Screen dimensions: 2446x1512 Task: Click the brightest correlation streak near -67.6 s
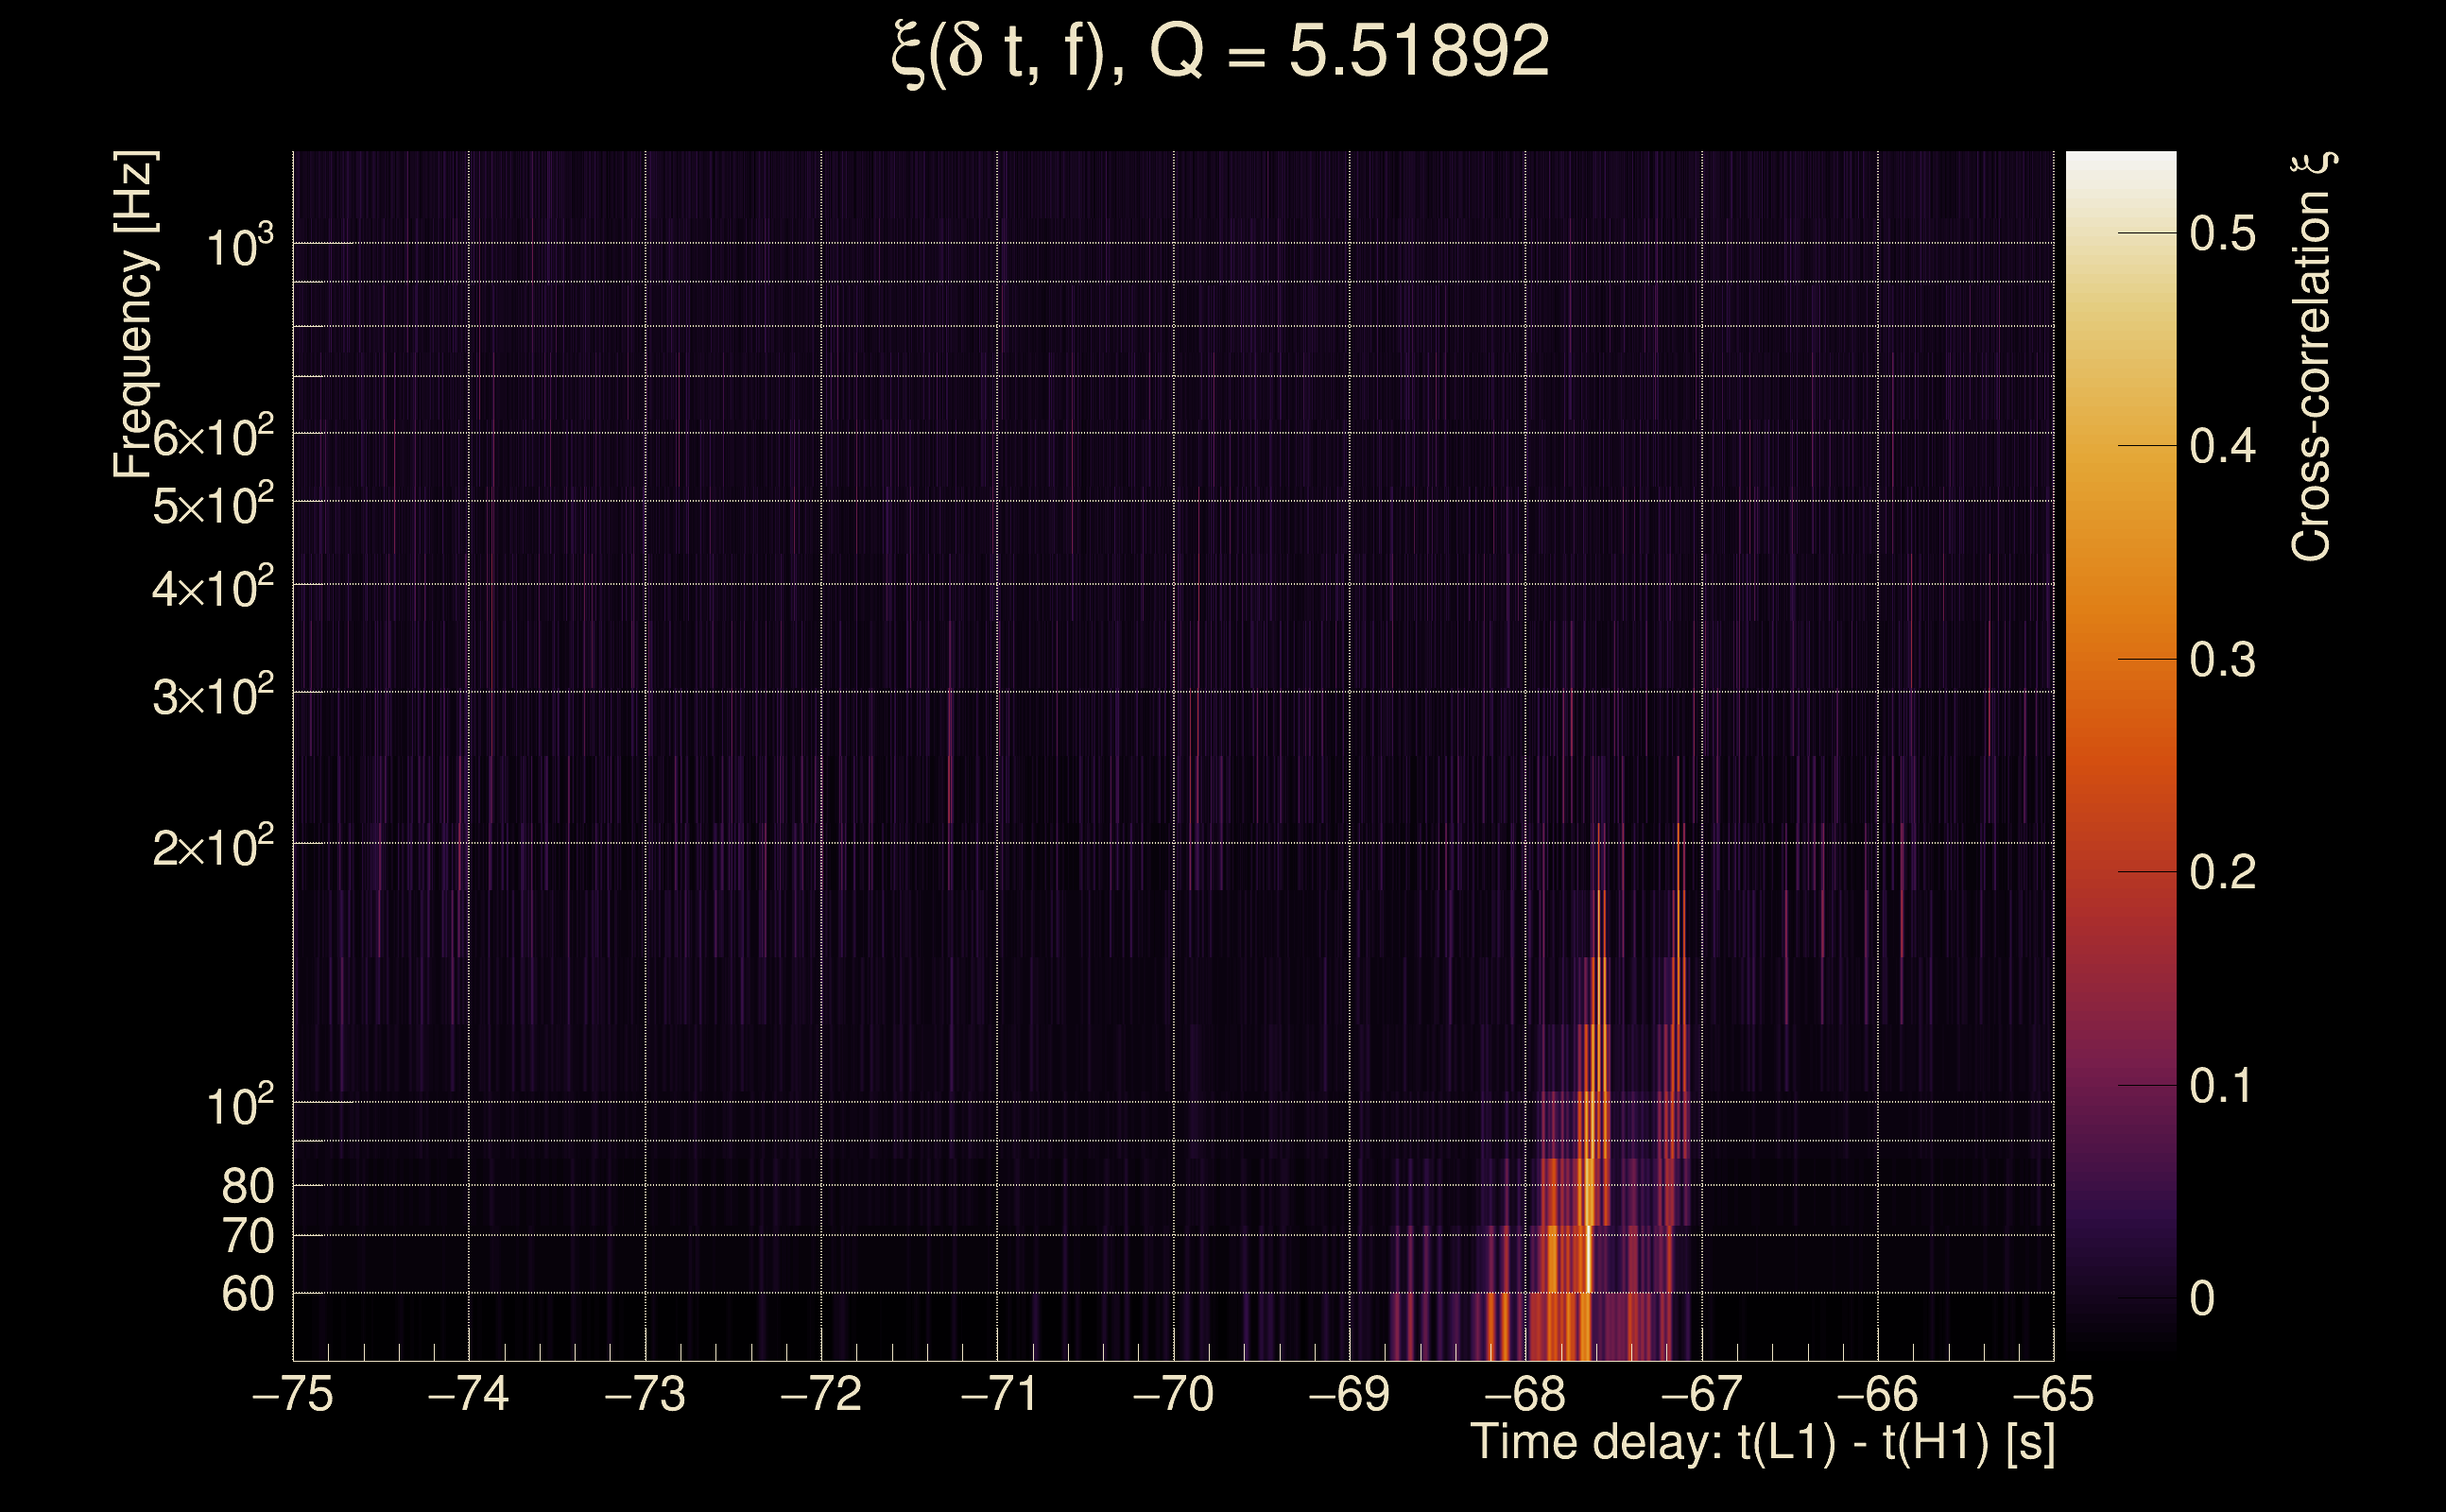(x=1589, y=1262)
